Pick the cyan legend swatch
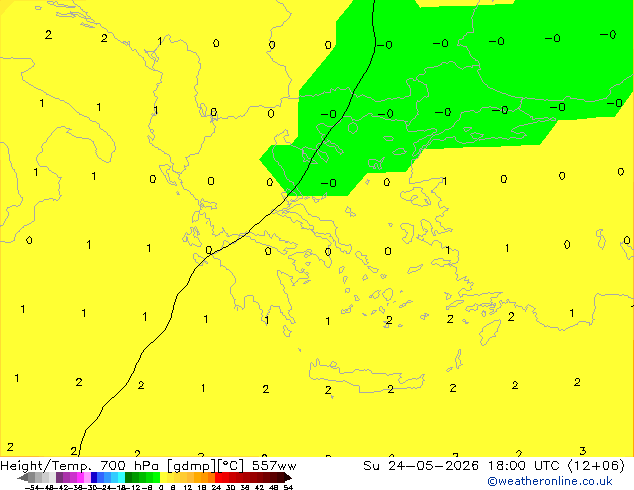This screenshot has width=634, height=490. pos(121,477)
